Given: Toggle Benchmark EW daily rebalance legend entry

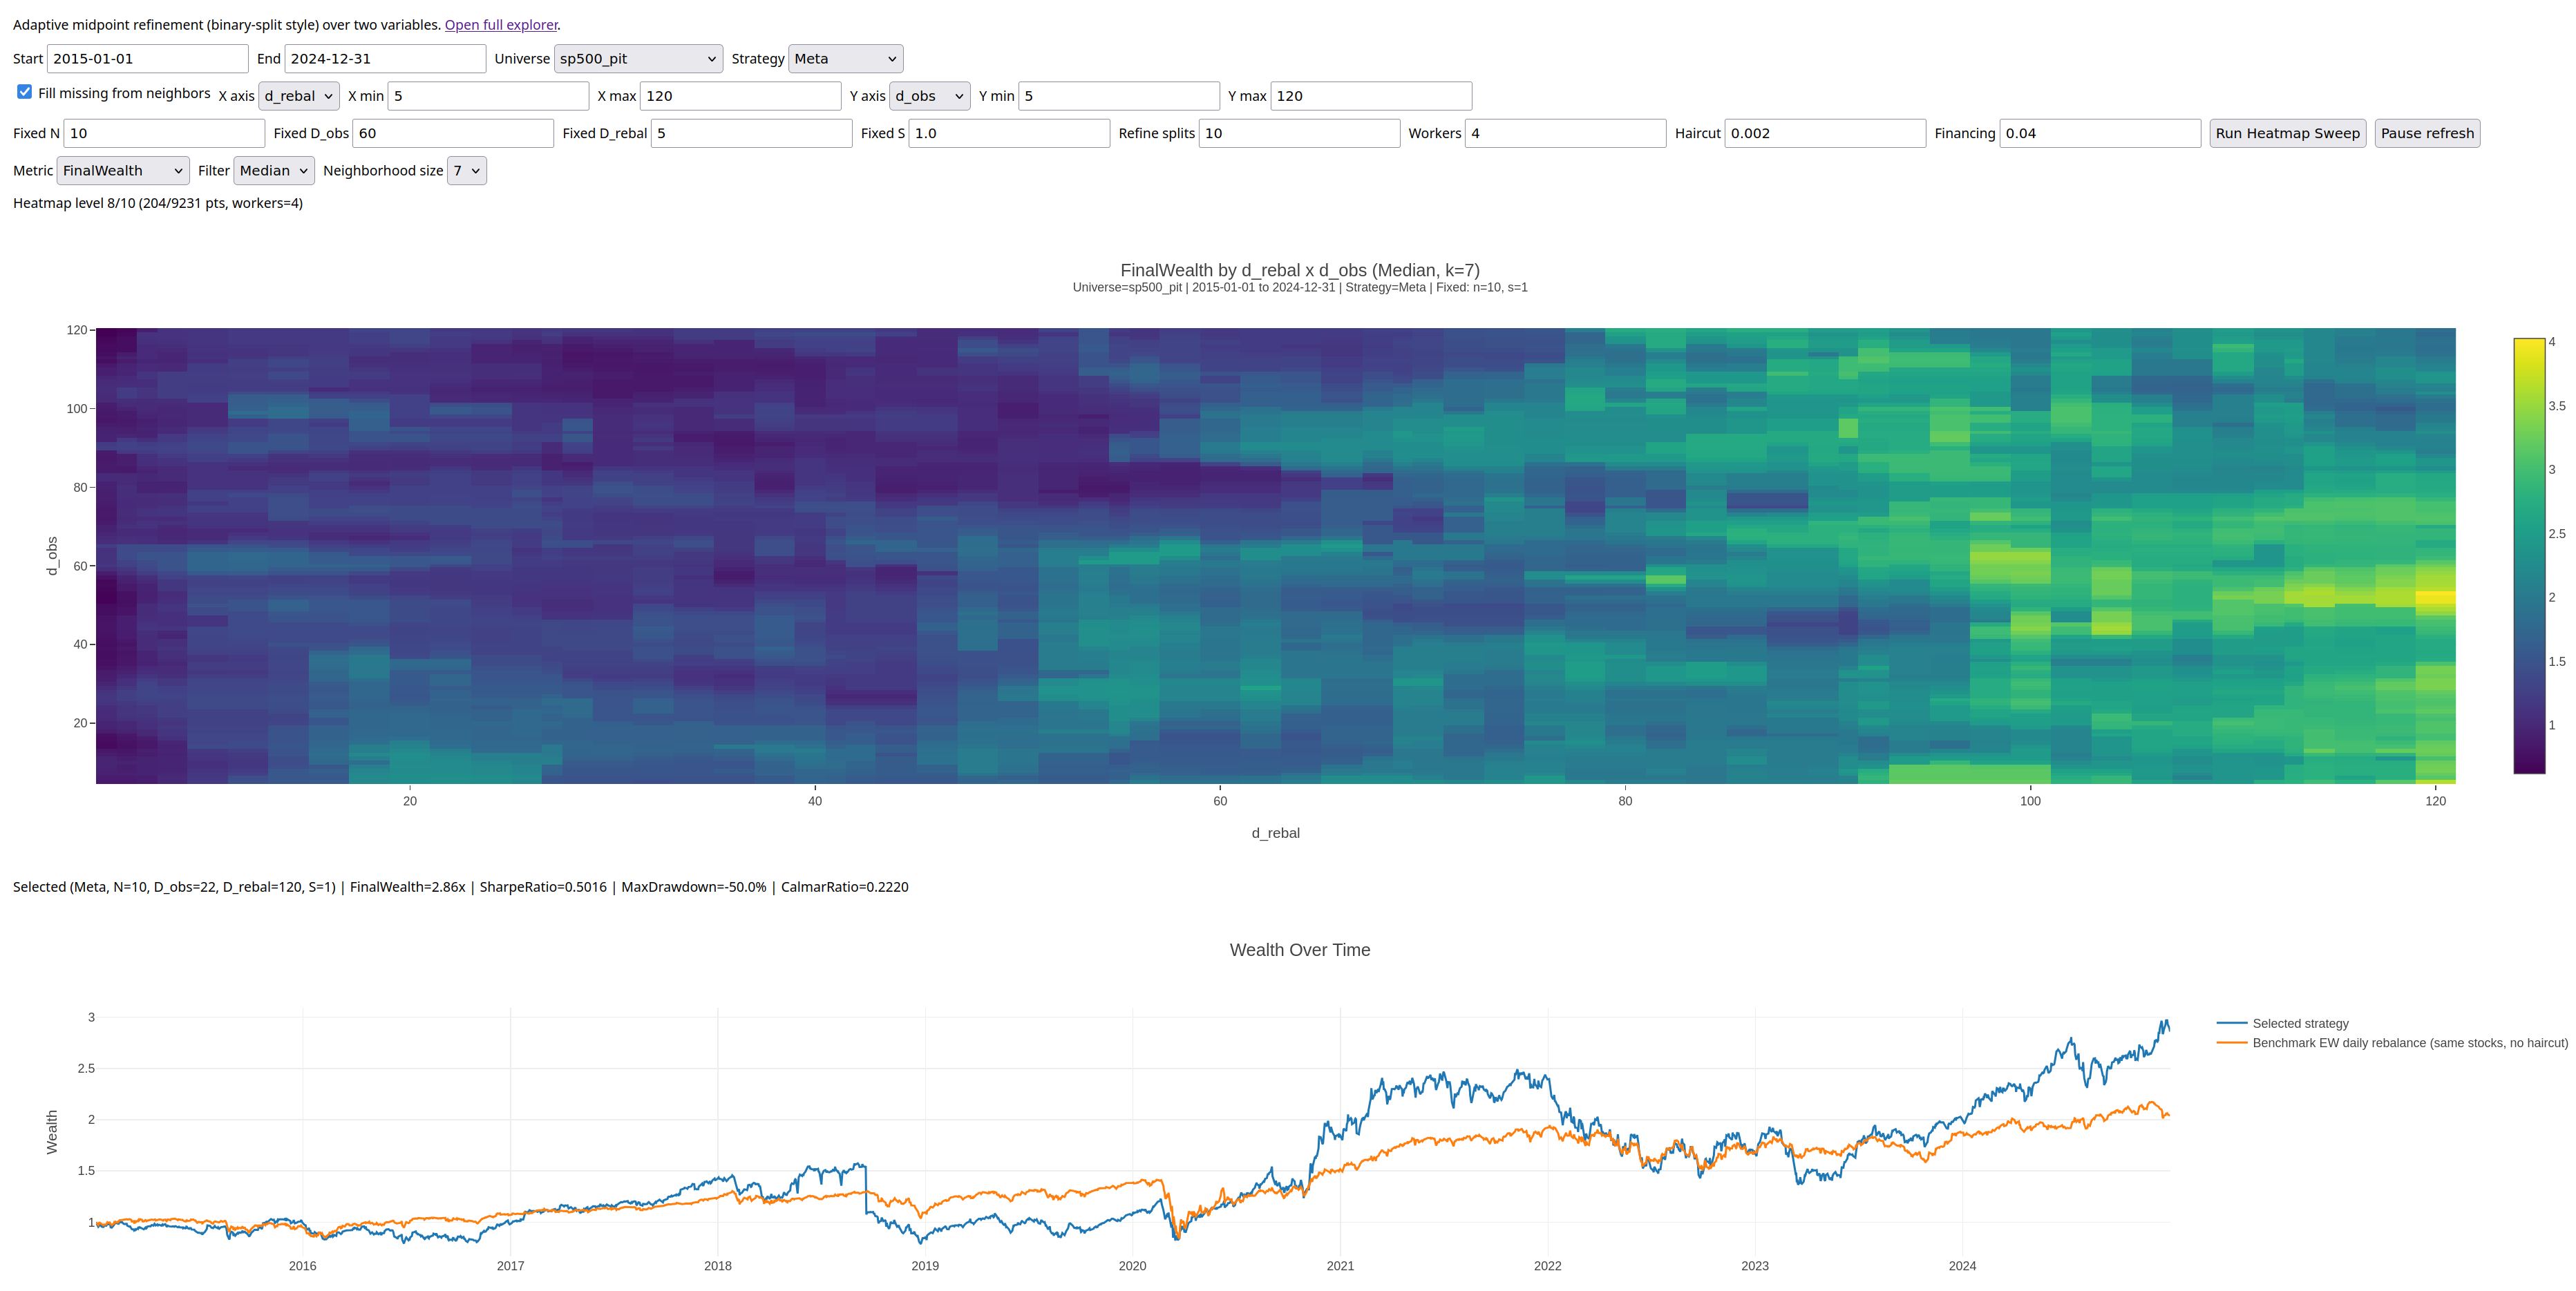Looking at the screenshot, I should [x=2392, y=1042].
